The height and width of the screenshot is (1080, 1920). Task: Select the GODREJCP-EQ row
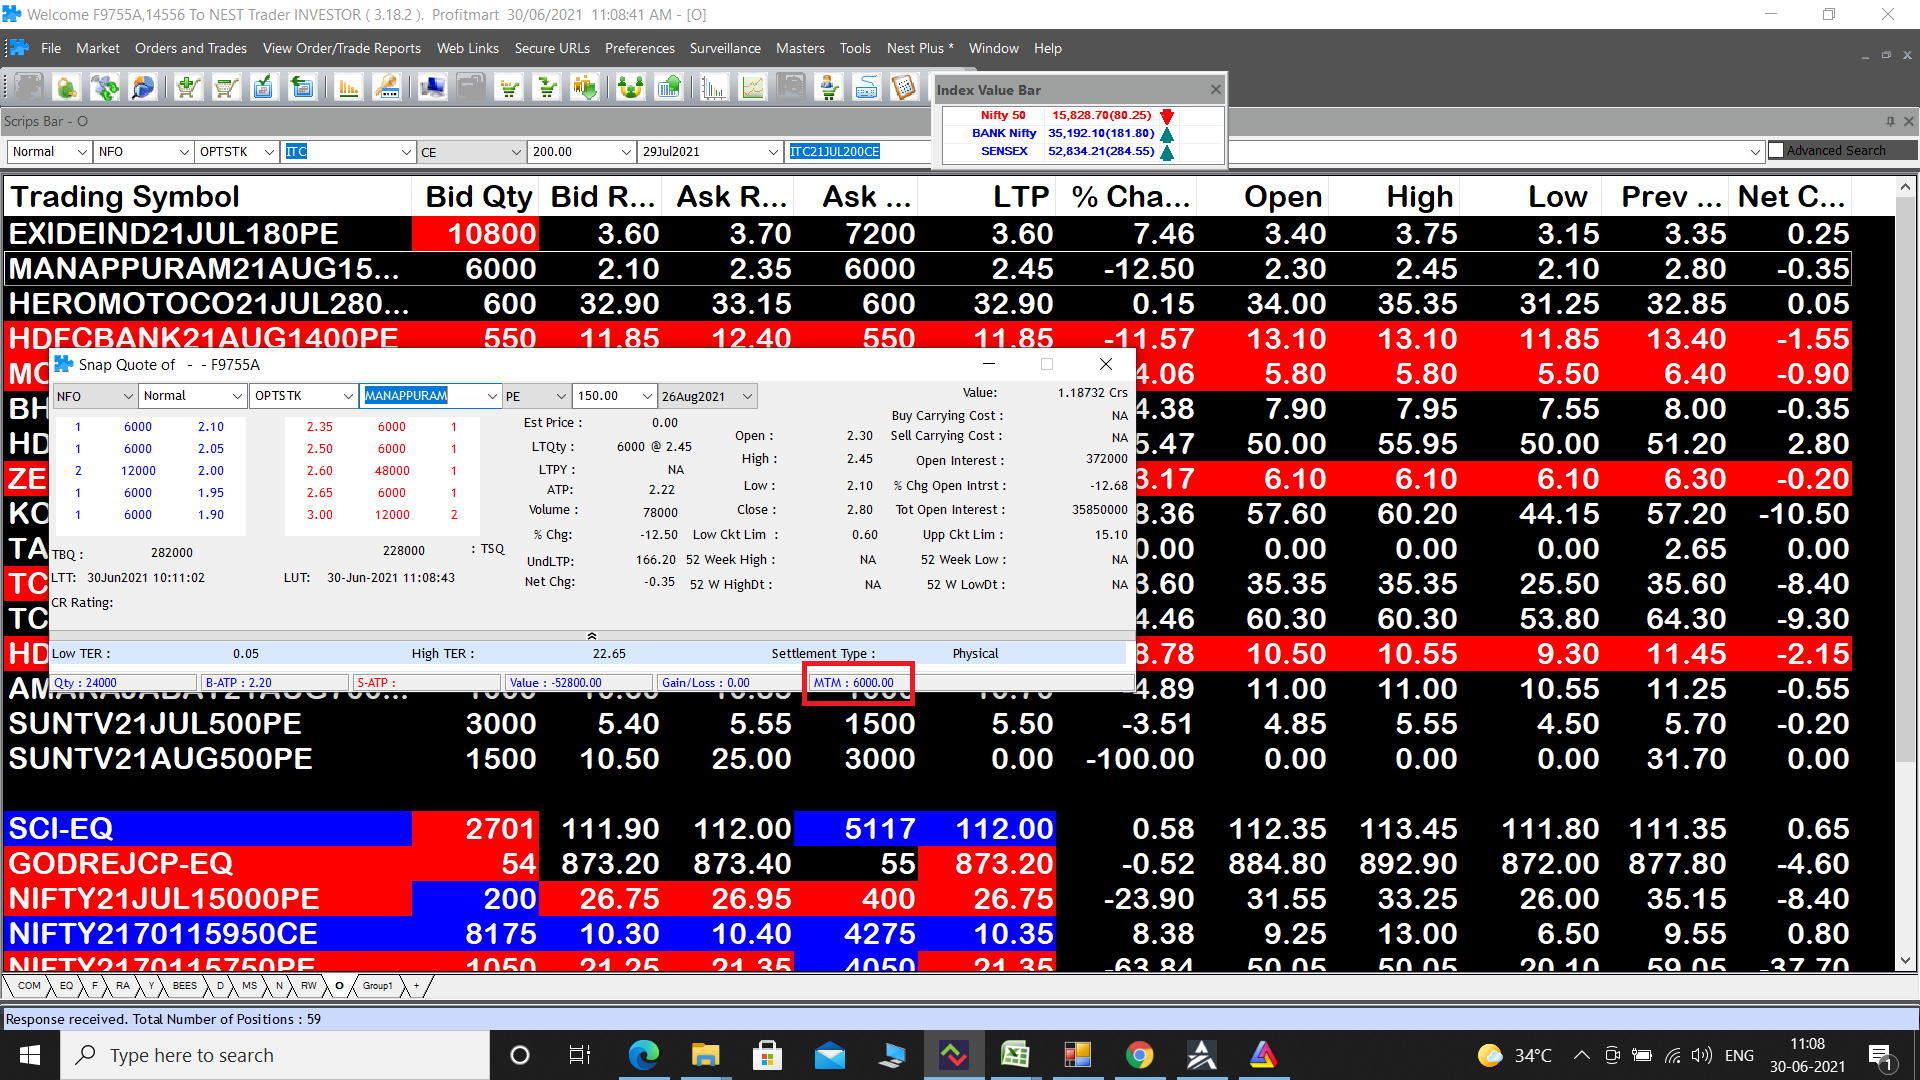pos(928,864)
